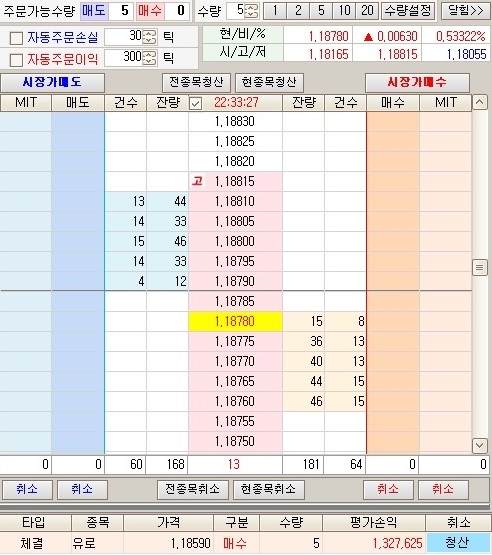Screen dimensions: 492x555
Task: Collapse panel with 닫힘>> button
Action: (x=465, y=10)
